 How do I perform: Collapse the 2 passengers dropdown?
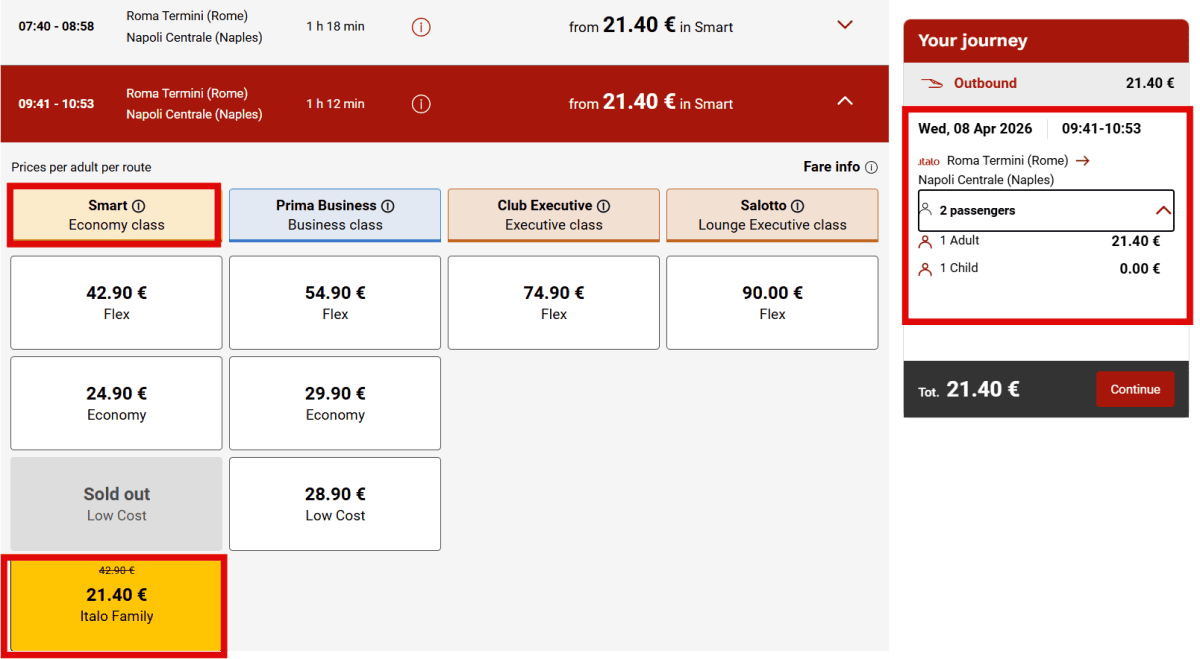[x=1162, y=211]
